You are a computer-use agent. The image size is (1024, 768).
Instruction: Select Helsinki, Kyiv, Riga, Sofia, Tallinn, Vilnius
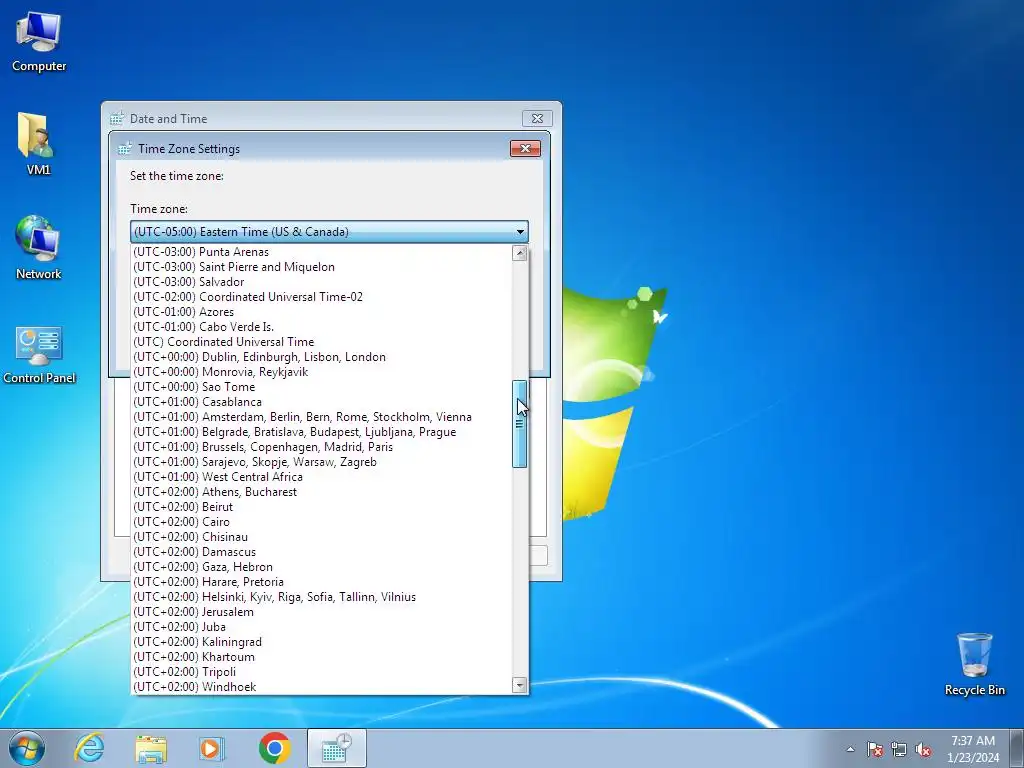322,598
